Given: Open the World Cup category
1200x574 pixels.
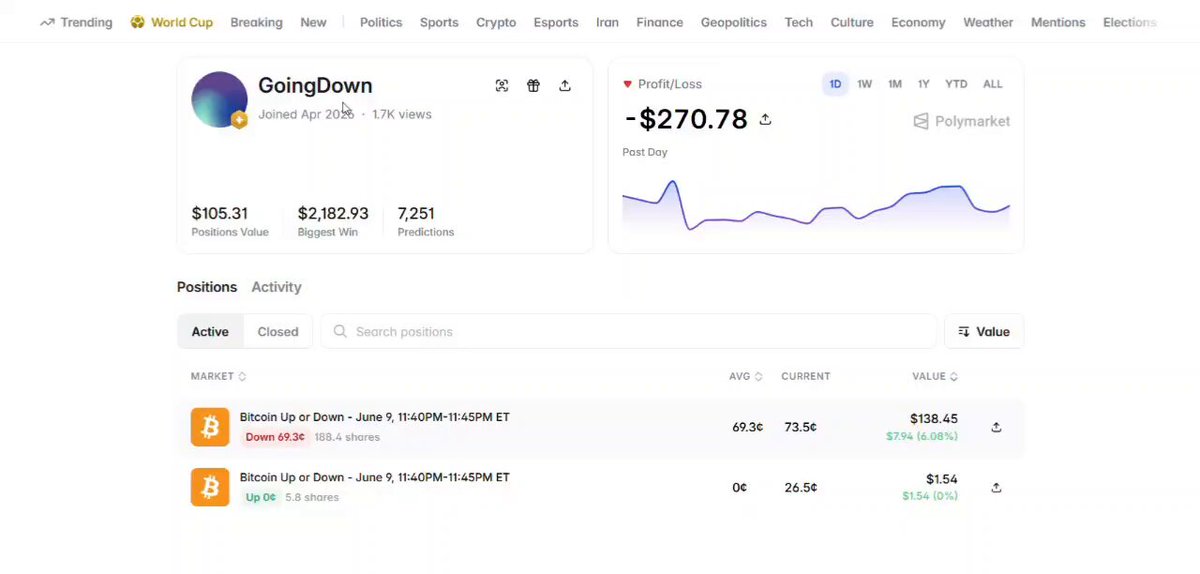Looking at the screenshot, I should tap(172, 22).
